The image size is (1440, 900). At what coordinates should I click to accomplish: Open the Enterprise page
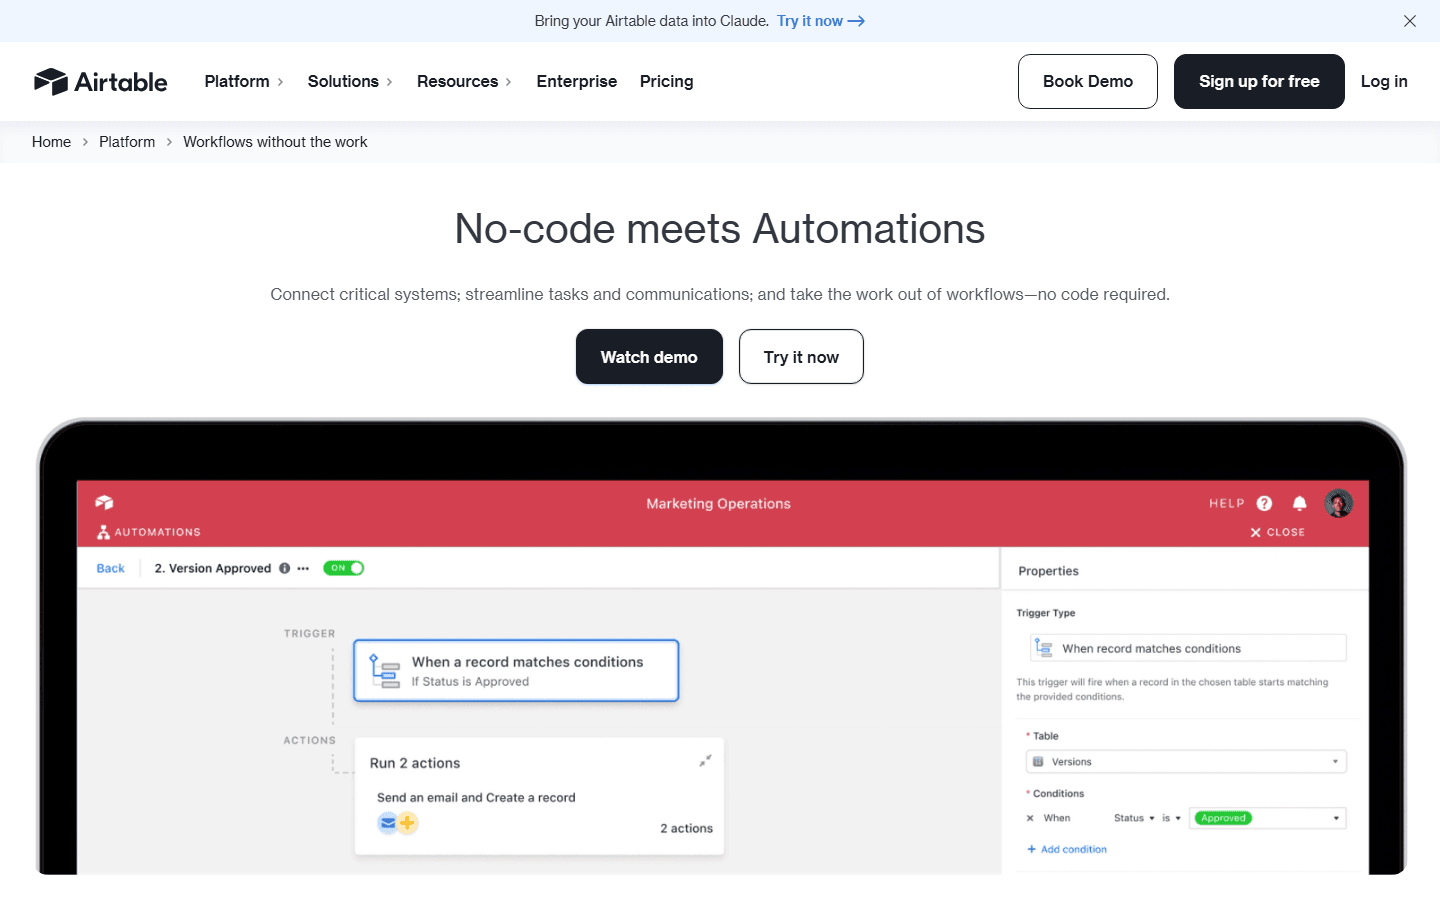click(x=577, y=81)
